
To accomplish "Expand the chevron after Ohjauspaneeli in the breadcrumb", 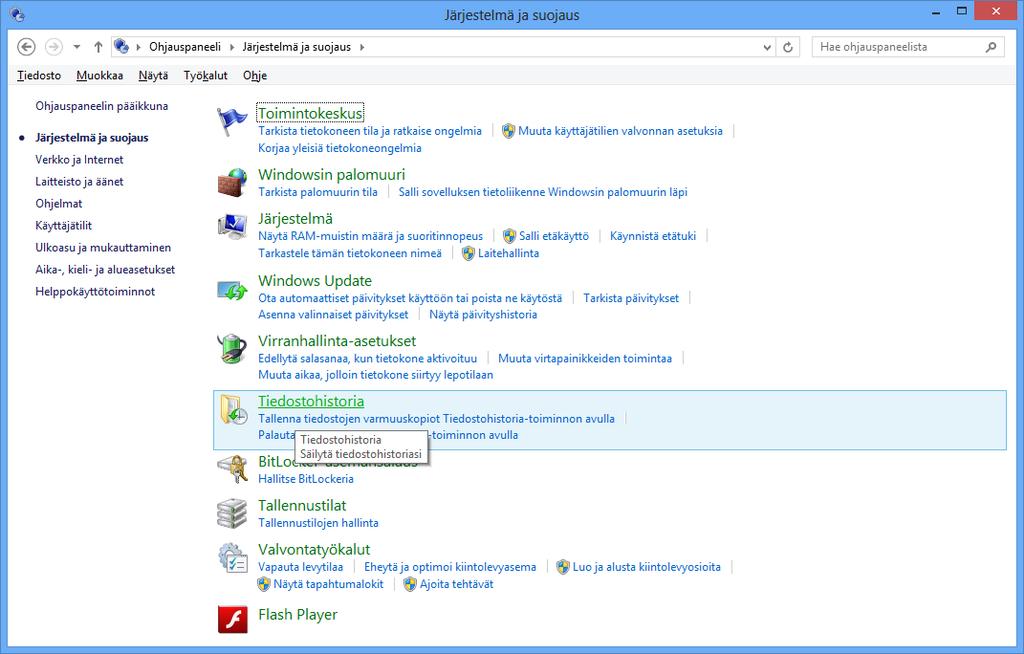I will click(x=231, y=47).
